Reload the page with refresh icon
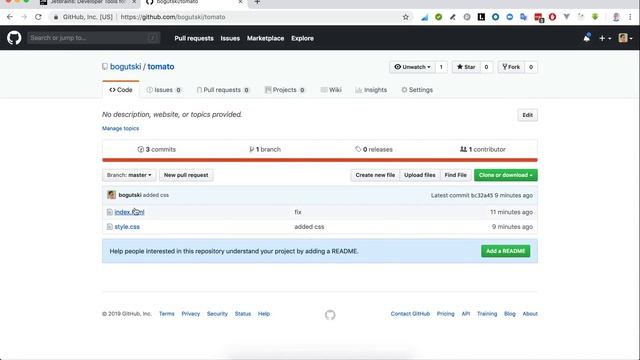 38,17
